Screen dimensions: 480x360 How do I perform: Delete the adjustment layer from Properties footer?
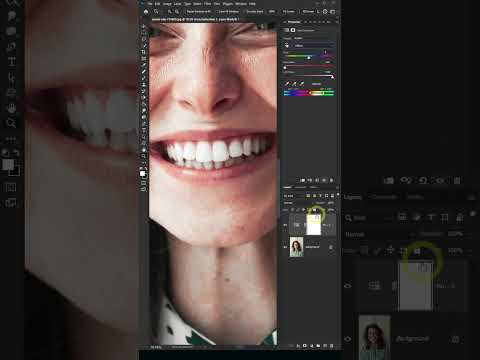pos(331,180)
